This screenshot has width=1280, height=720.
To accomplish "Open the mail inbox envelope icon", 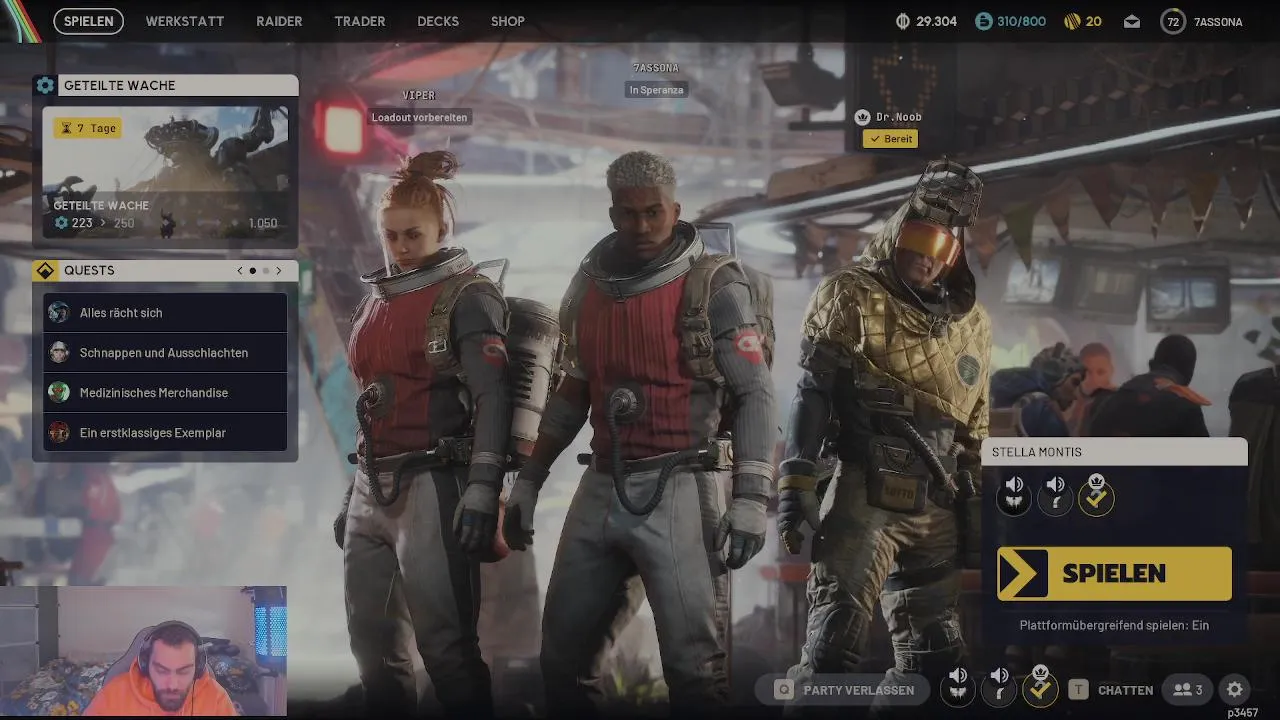I will point(1132,21).
